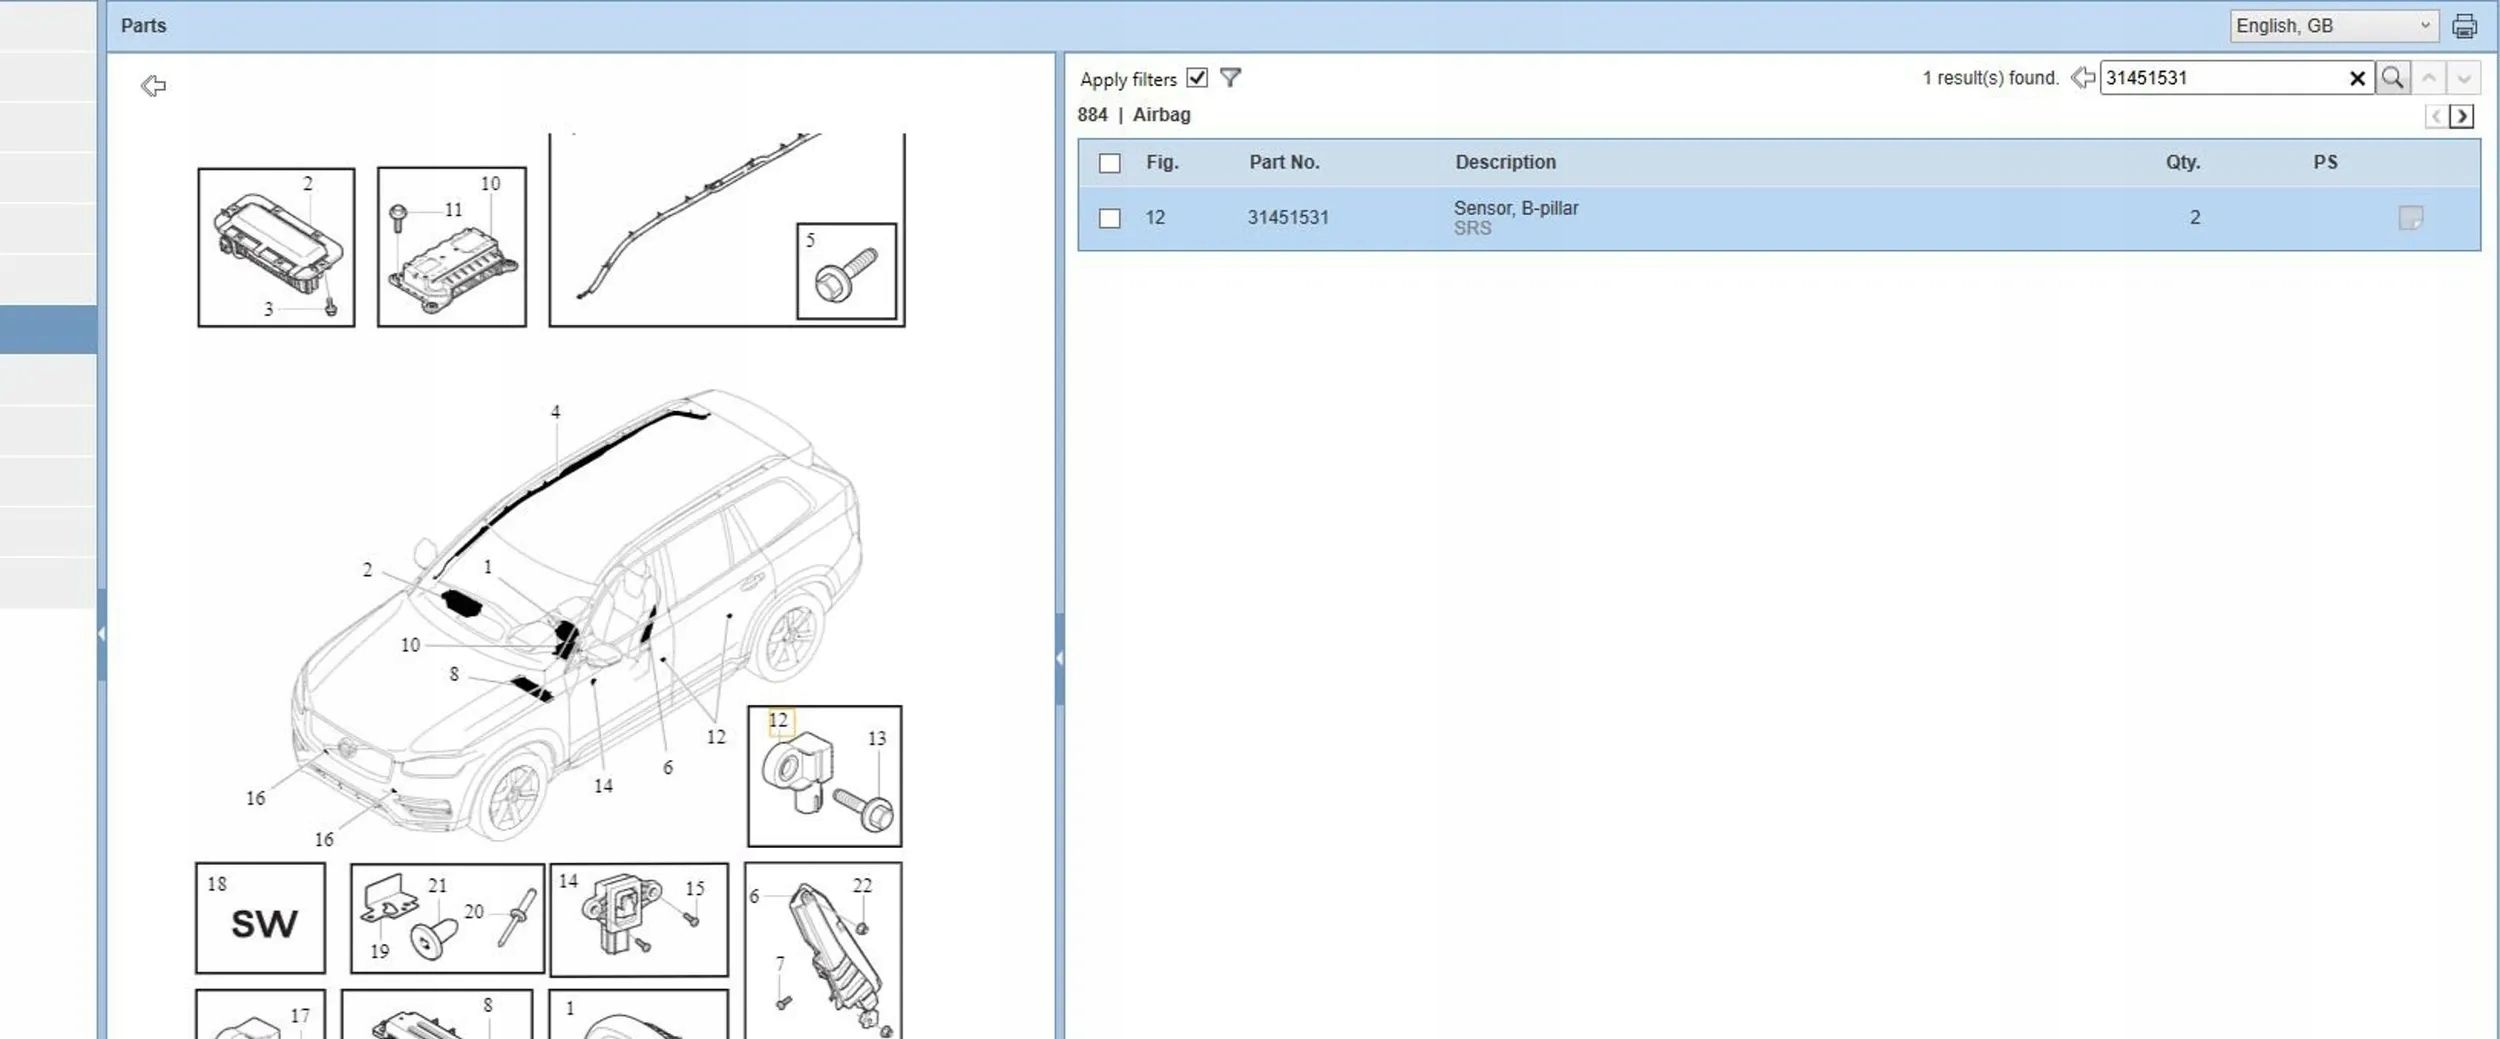The height and width of the screenshot is (1039, 2500).
Task: Click the '1 result(s) found.' status text
Action: pyautogui.click(x=1991, y=78)
